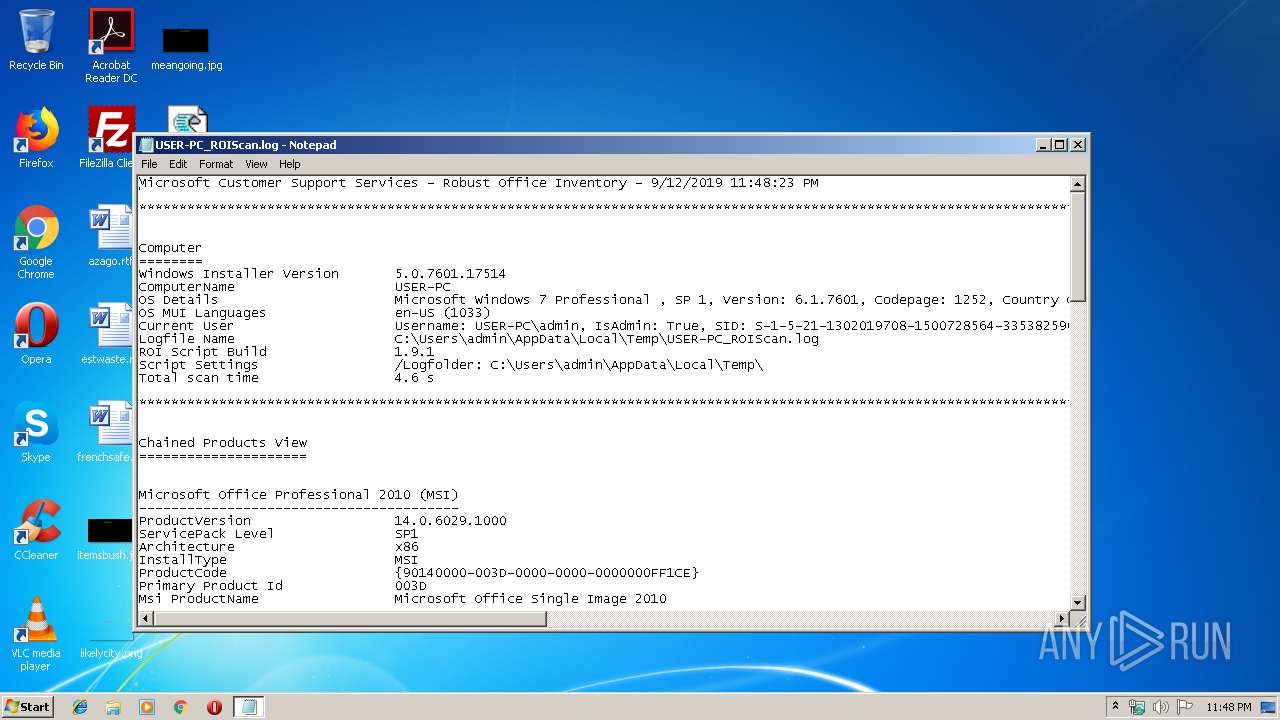Click the '5.0.7601.17514' installer version value
This screenshot has height=720, width=1280.
[450, 274]
